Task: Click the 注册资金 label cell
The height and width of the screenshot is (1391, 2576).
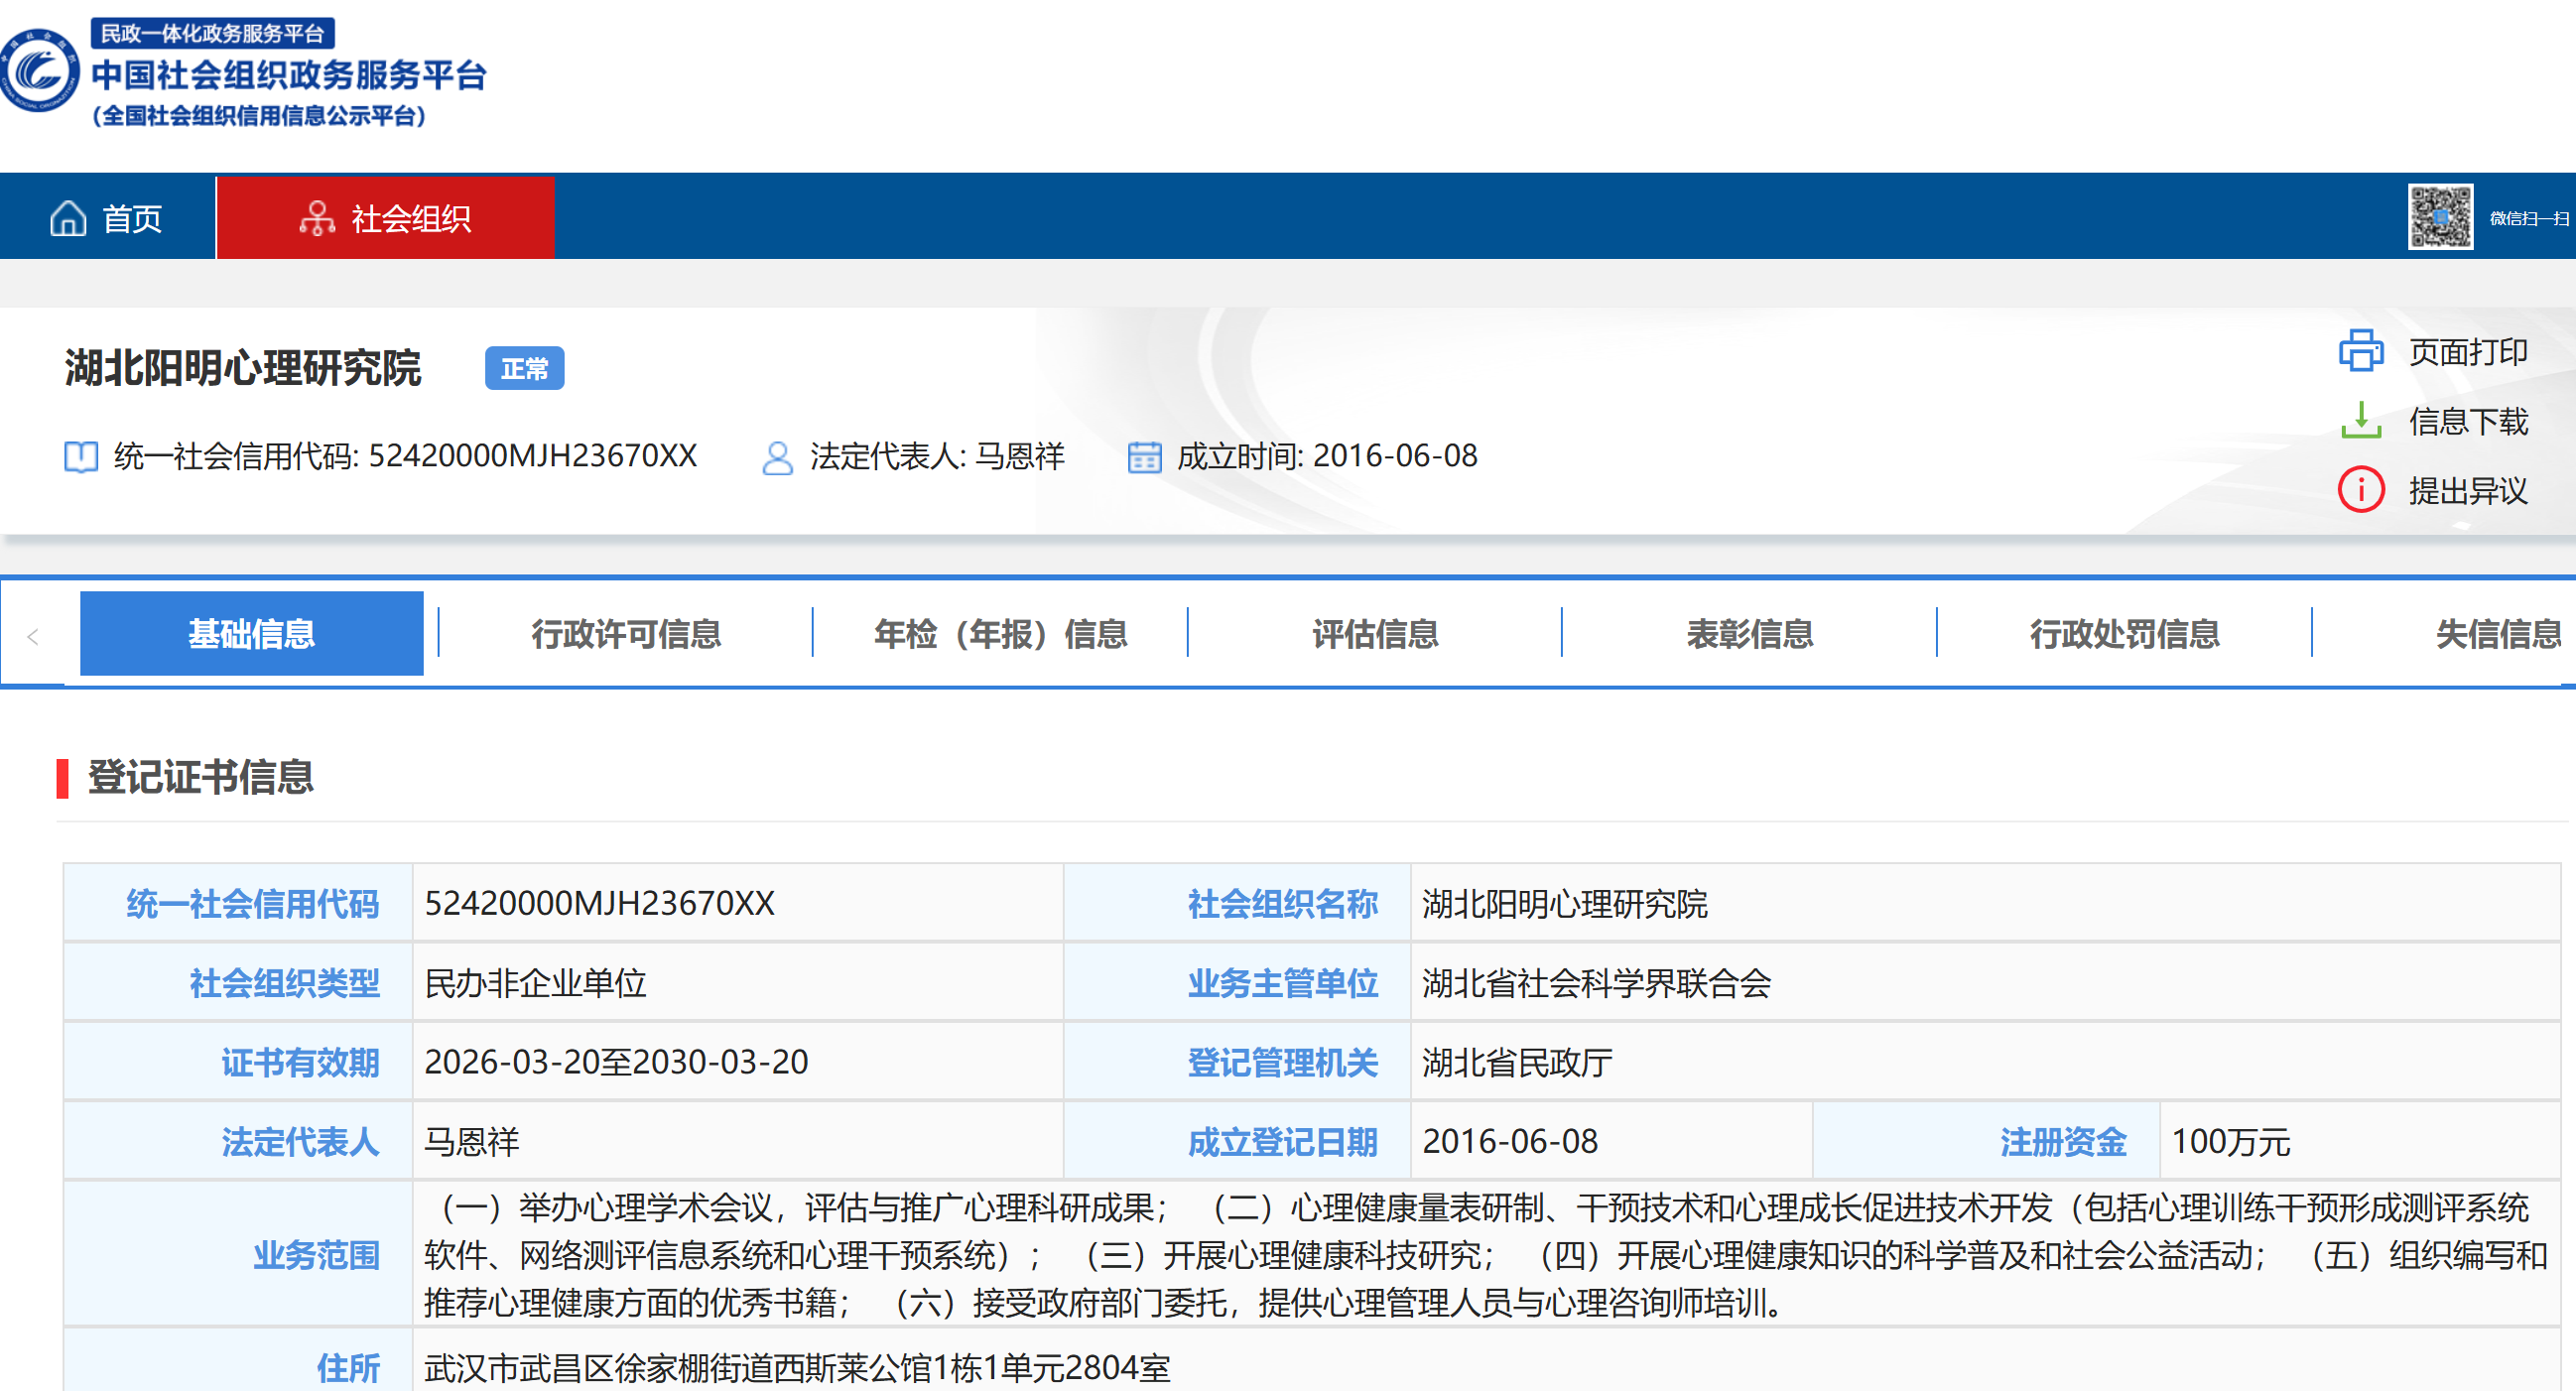Action: click(x=1986, y=1141)
